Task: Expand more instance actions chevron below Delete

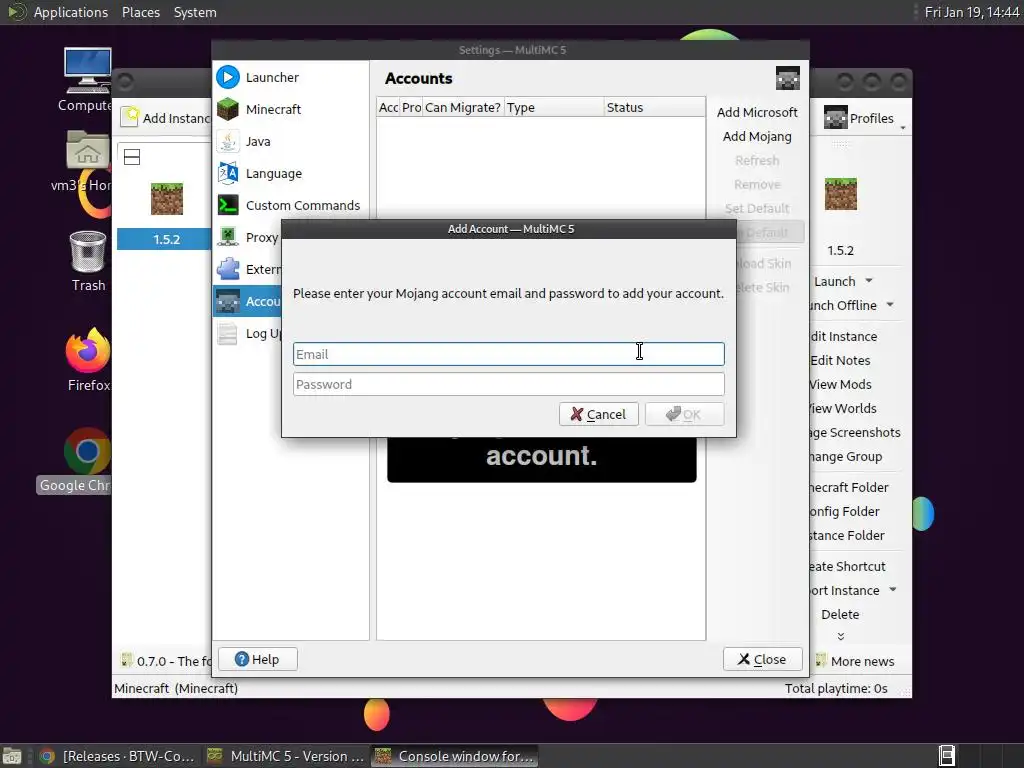Action: (x=840, y=636)
